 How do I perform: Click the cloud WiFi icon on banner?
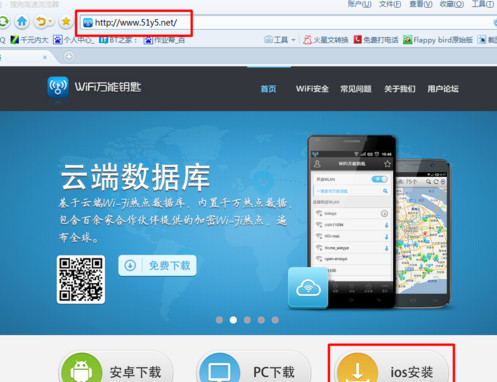[x=308, y=287]
